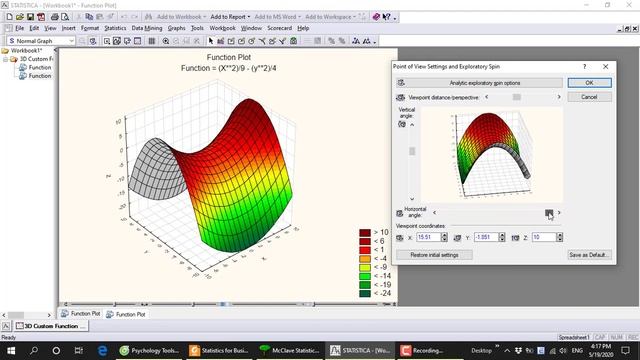The height and width of the screenshot is (360, 640).
Task: Click the vertical angle spin icon
Action: (402, 124)
